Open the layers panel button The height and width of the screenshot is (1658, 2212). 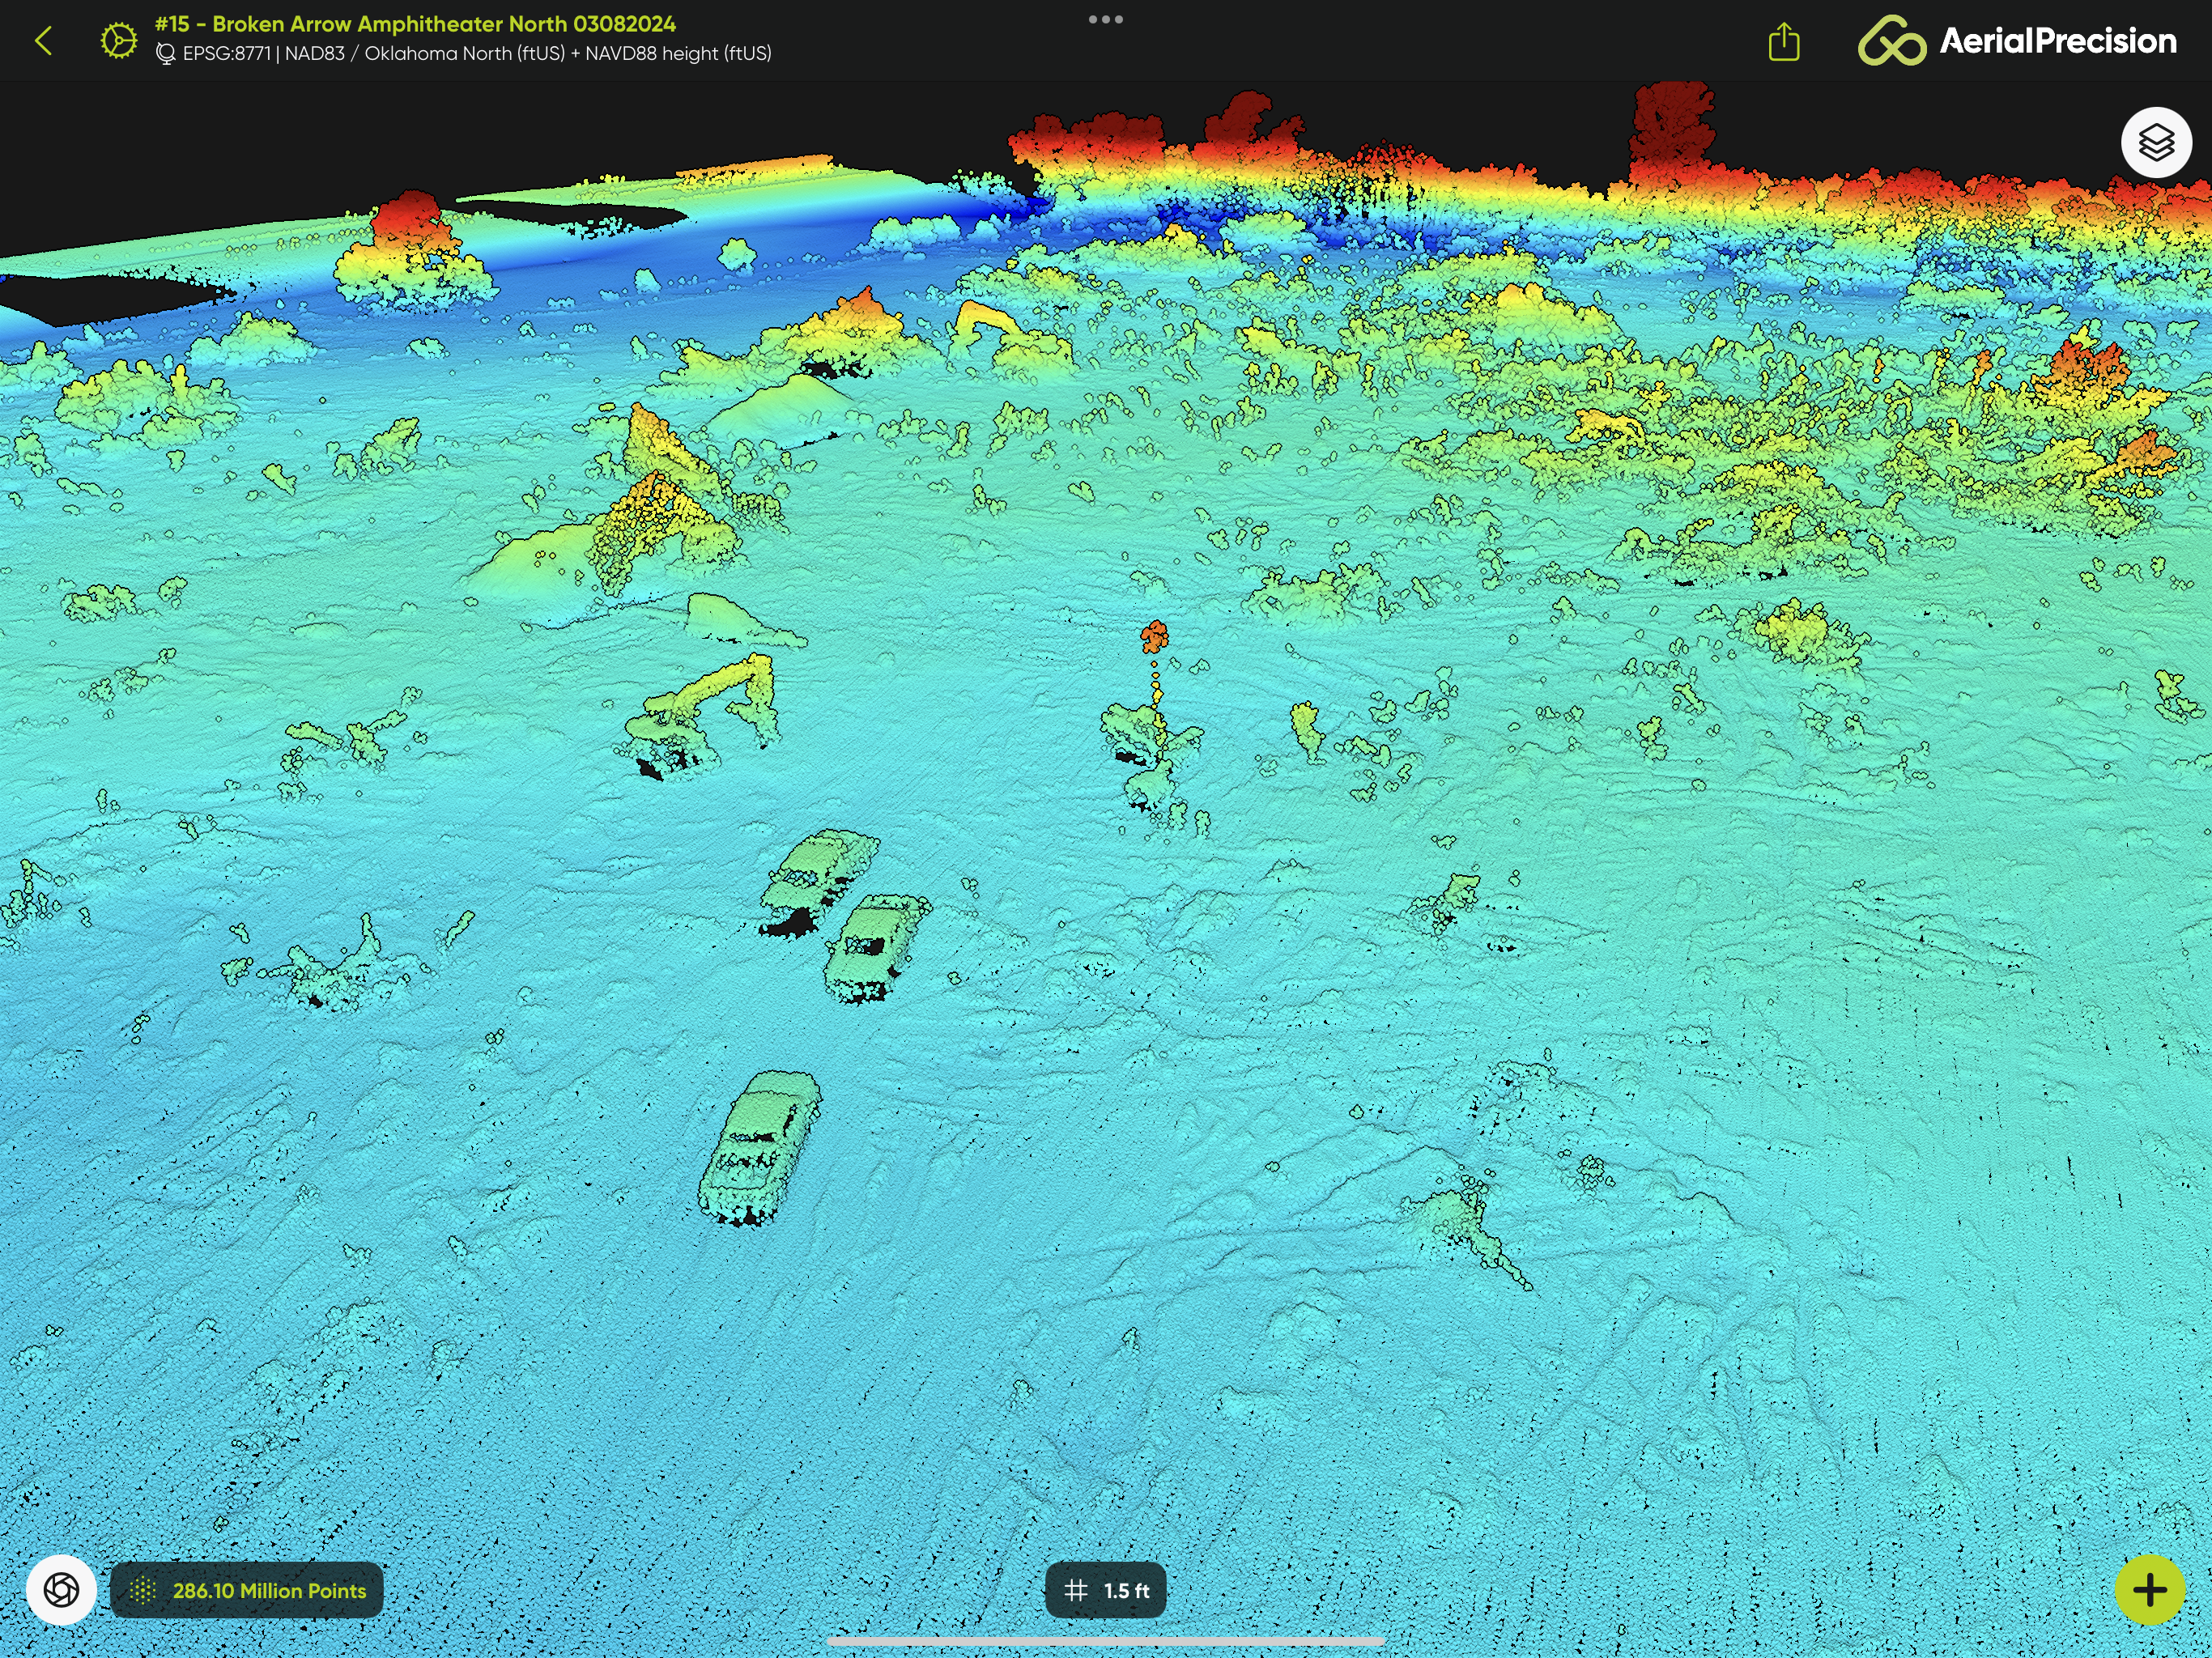pyautogui.click(x=2155, y=143)
